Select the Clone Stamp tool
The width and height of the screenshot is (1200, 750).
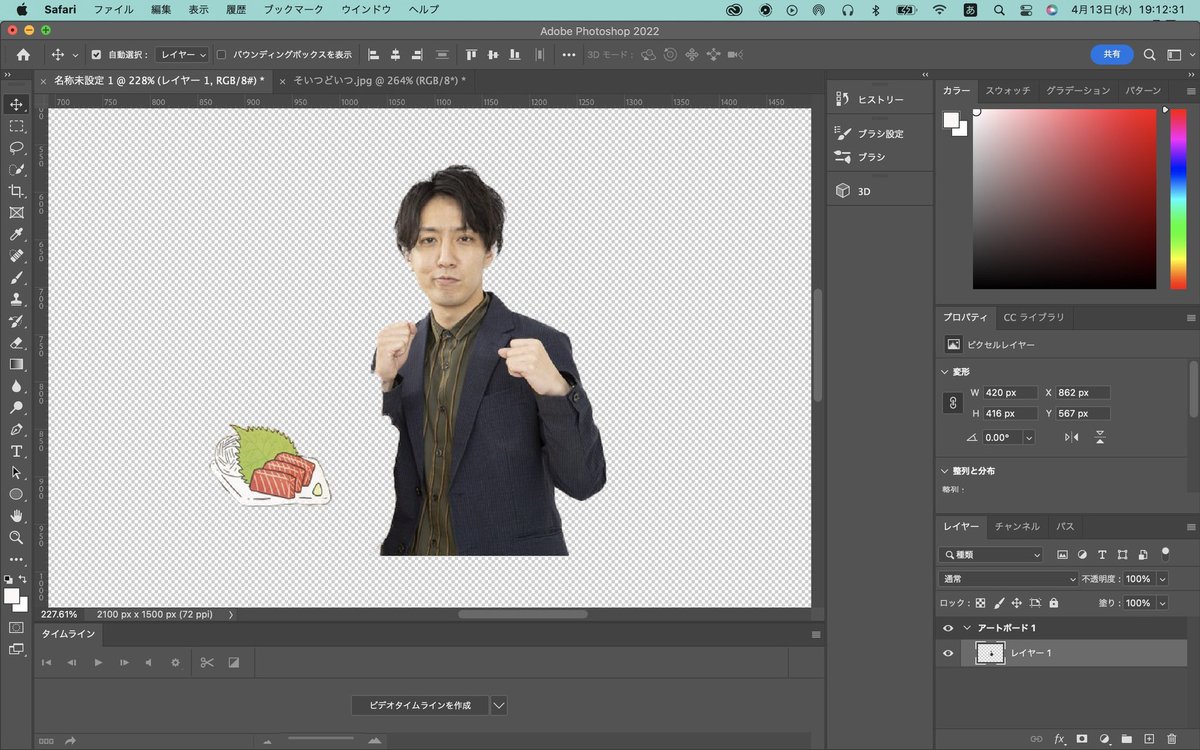[x=16, y=299]
